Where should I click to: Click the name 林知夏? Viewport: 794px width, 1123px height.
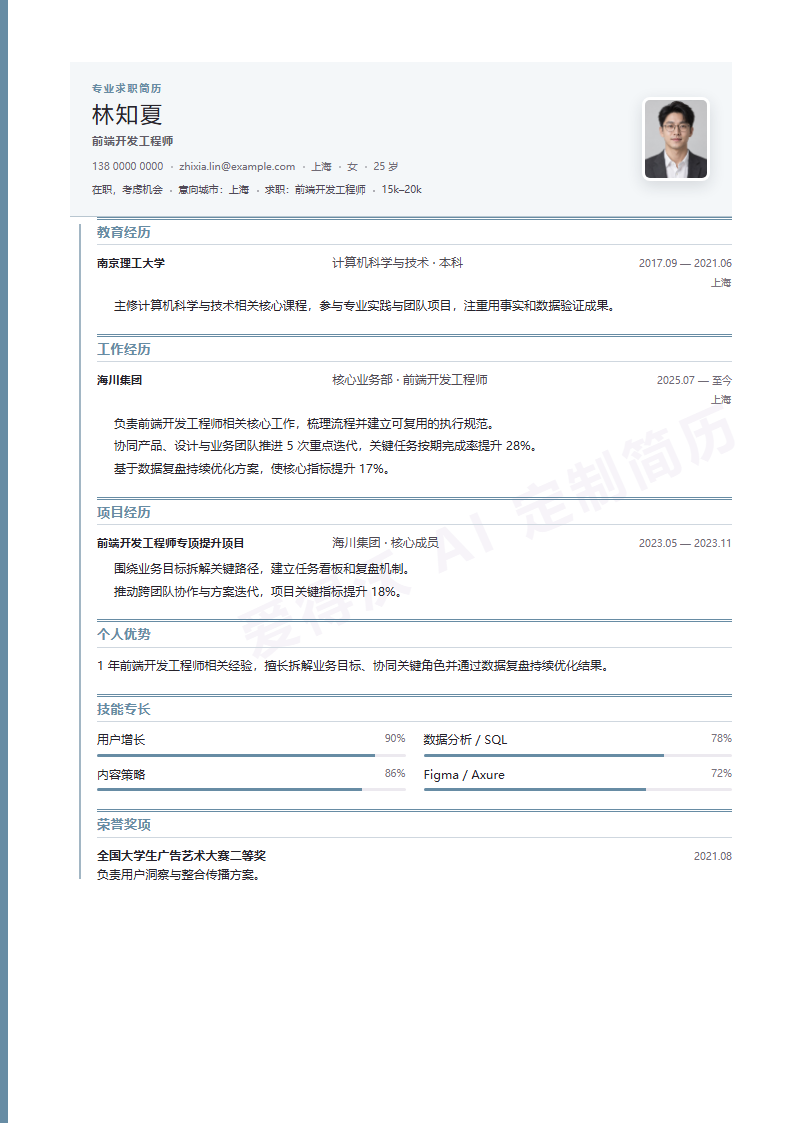pos(127,115)
